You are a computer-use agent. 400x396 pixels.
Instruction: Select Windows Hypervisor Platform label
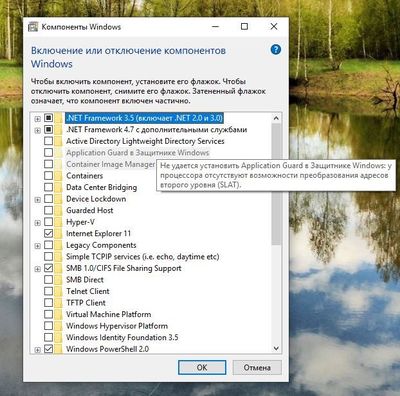coord(117,326)
